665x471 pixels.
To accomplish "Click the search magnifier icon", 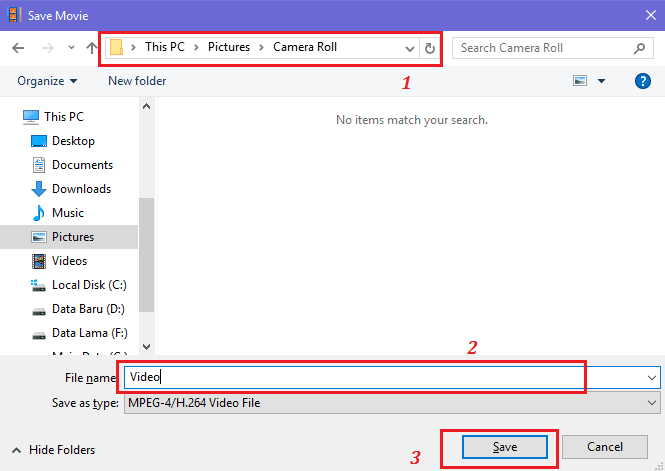I will coord(639,48).
